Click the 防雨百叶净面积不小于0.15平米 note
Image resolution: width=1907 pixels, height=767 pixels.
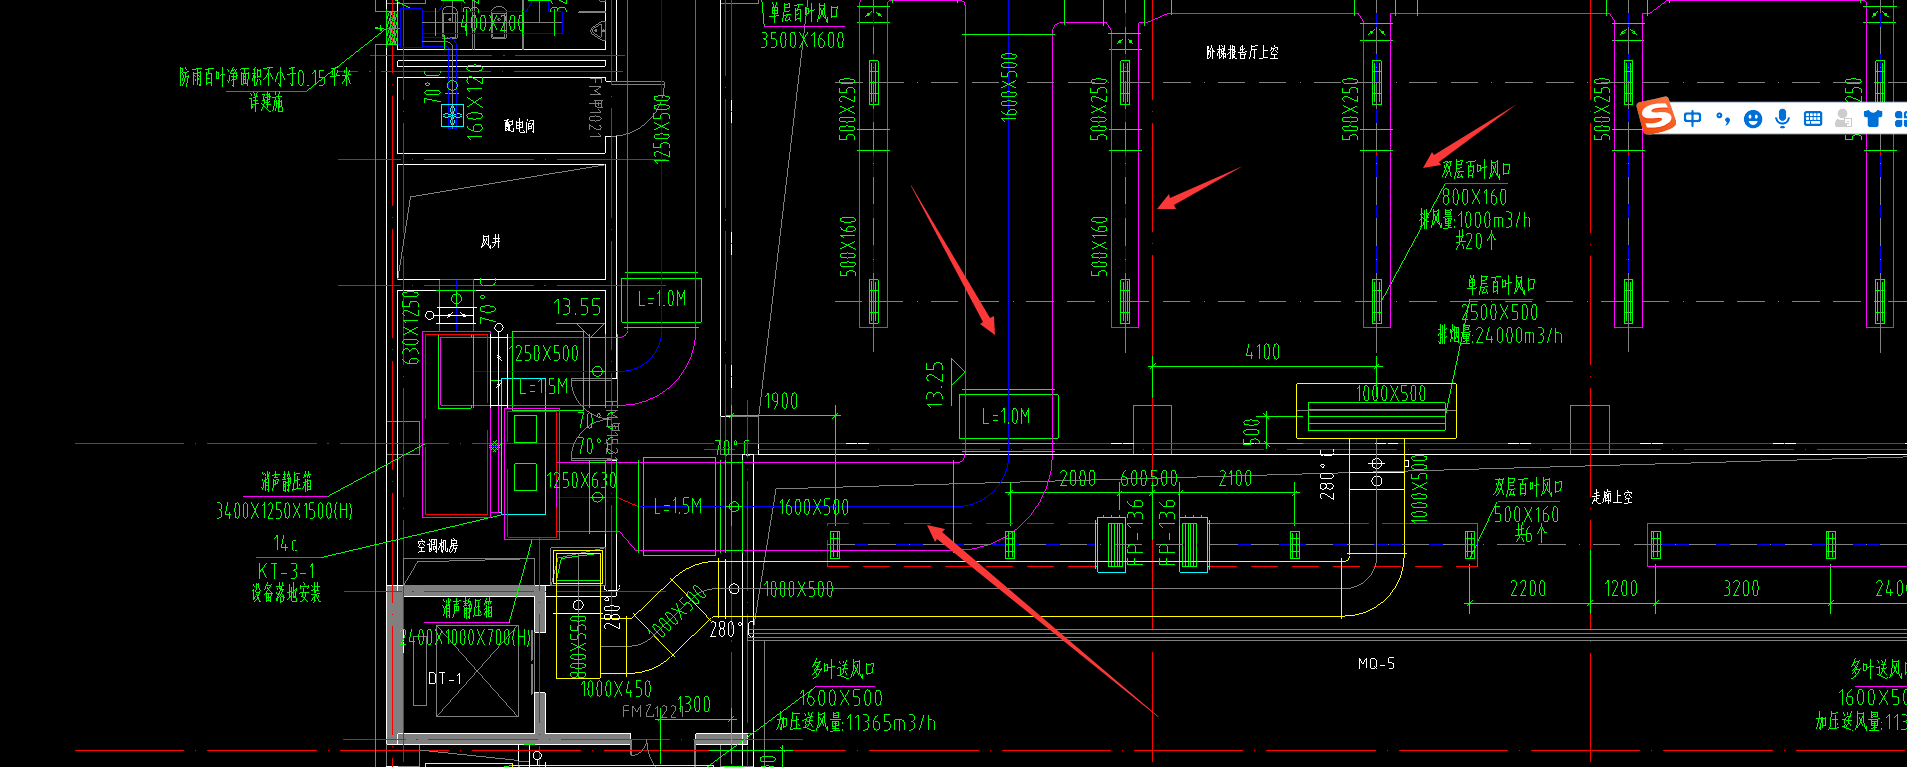(x=265, y=77)
